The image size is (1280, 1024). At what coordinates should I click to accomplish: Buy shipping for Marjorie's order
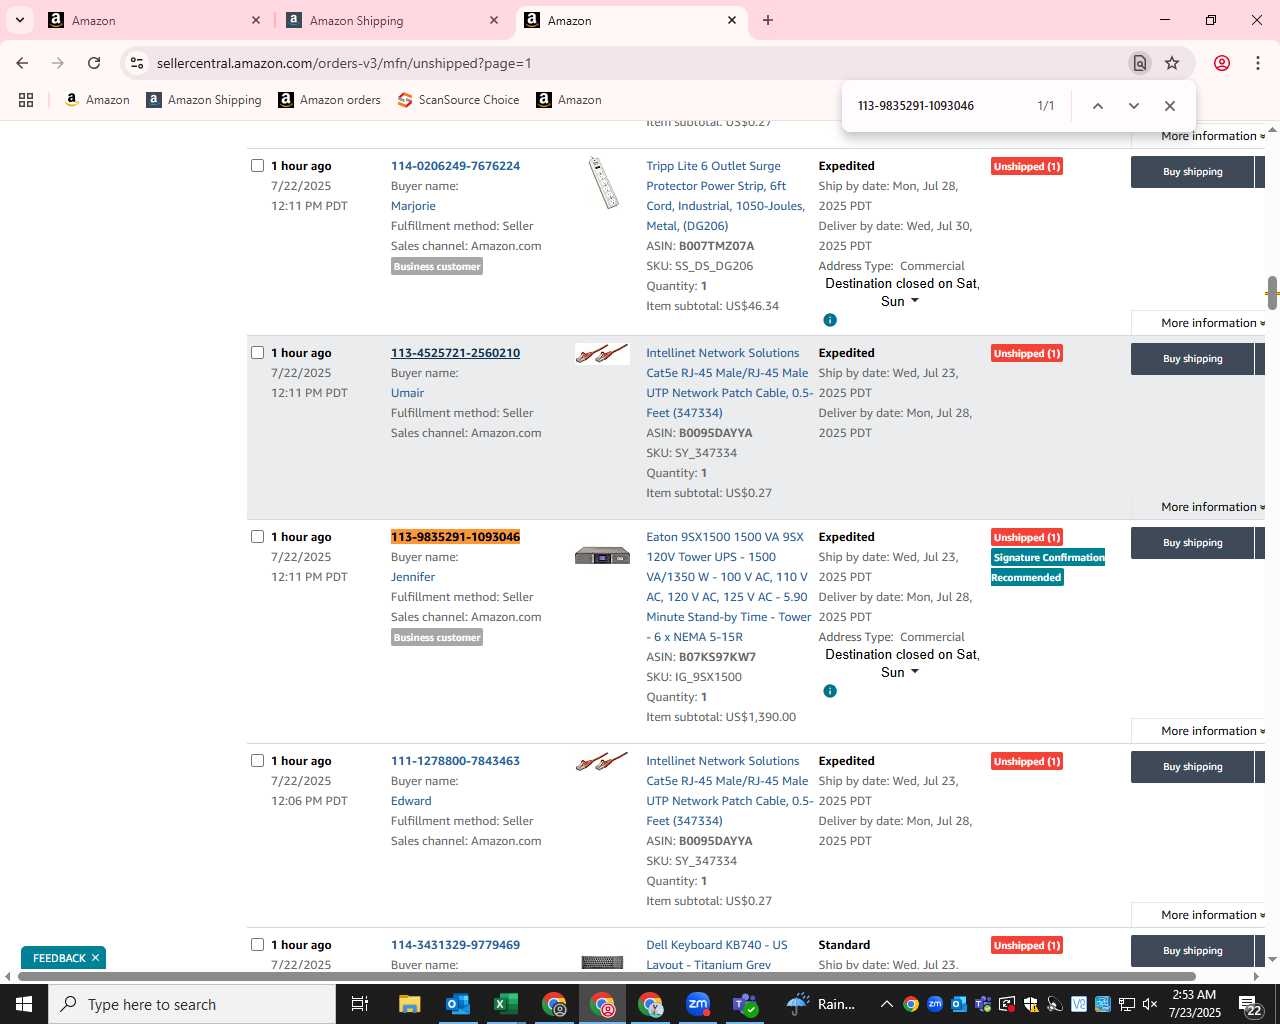pyautogui.click(x=1192, y=172)
